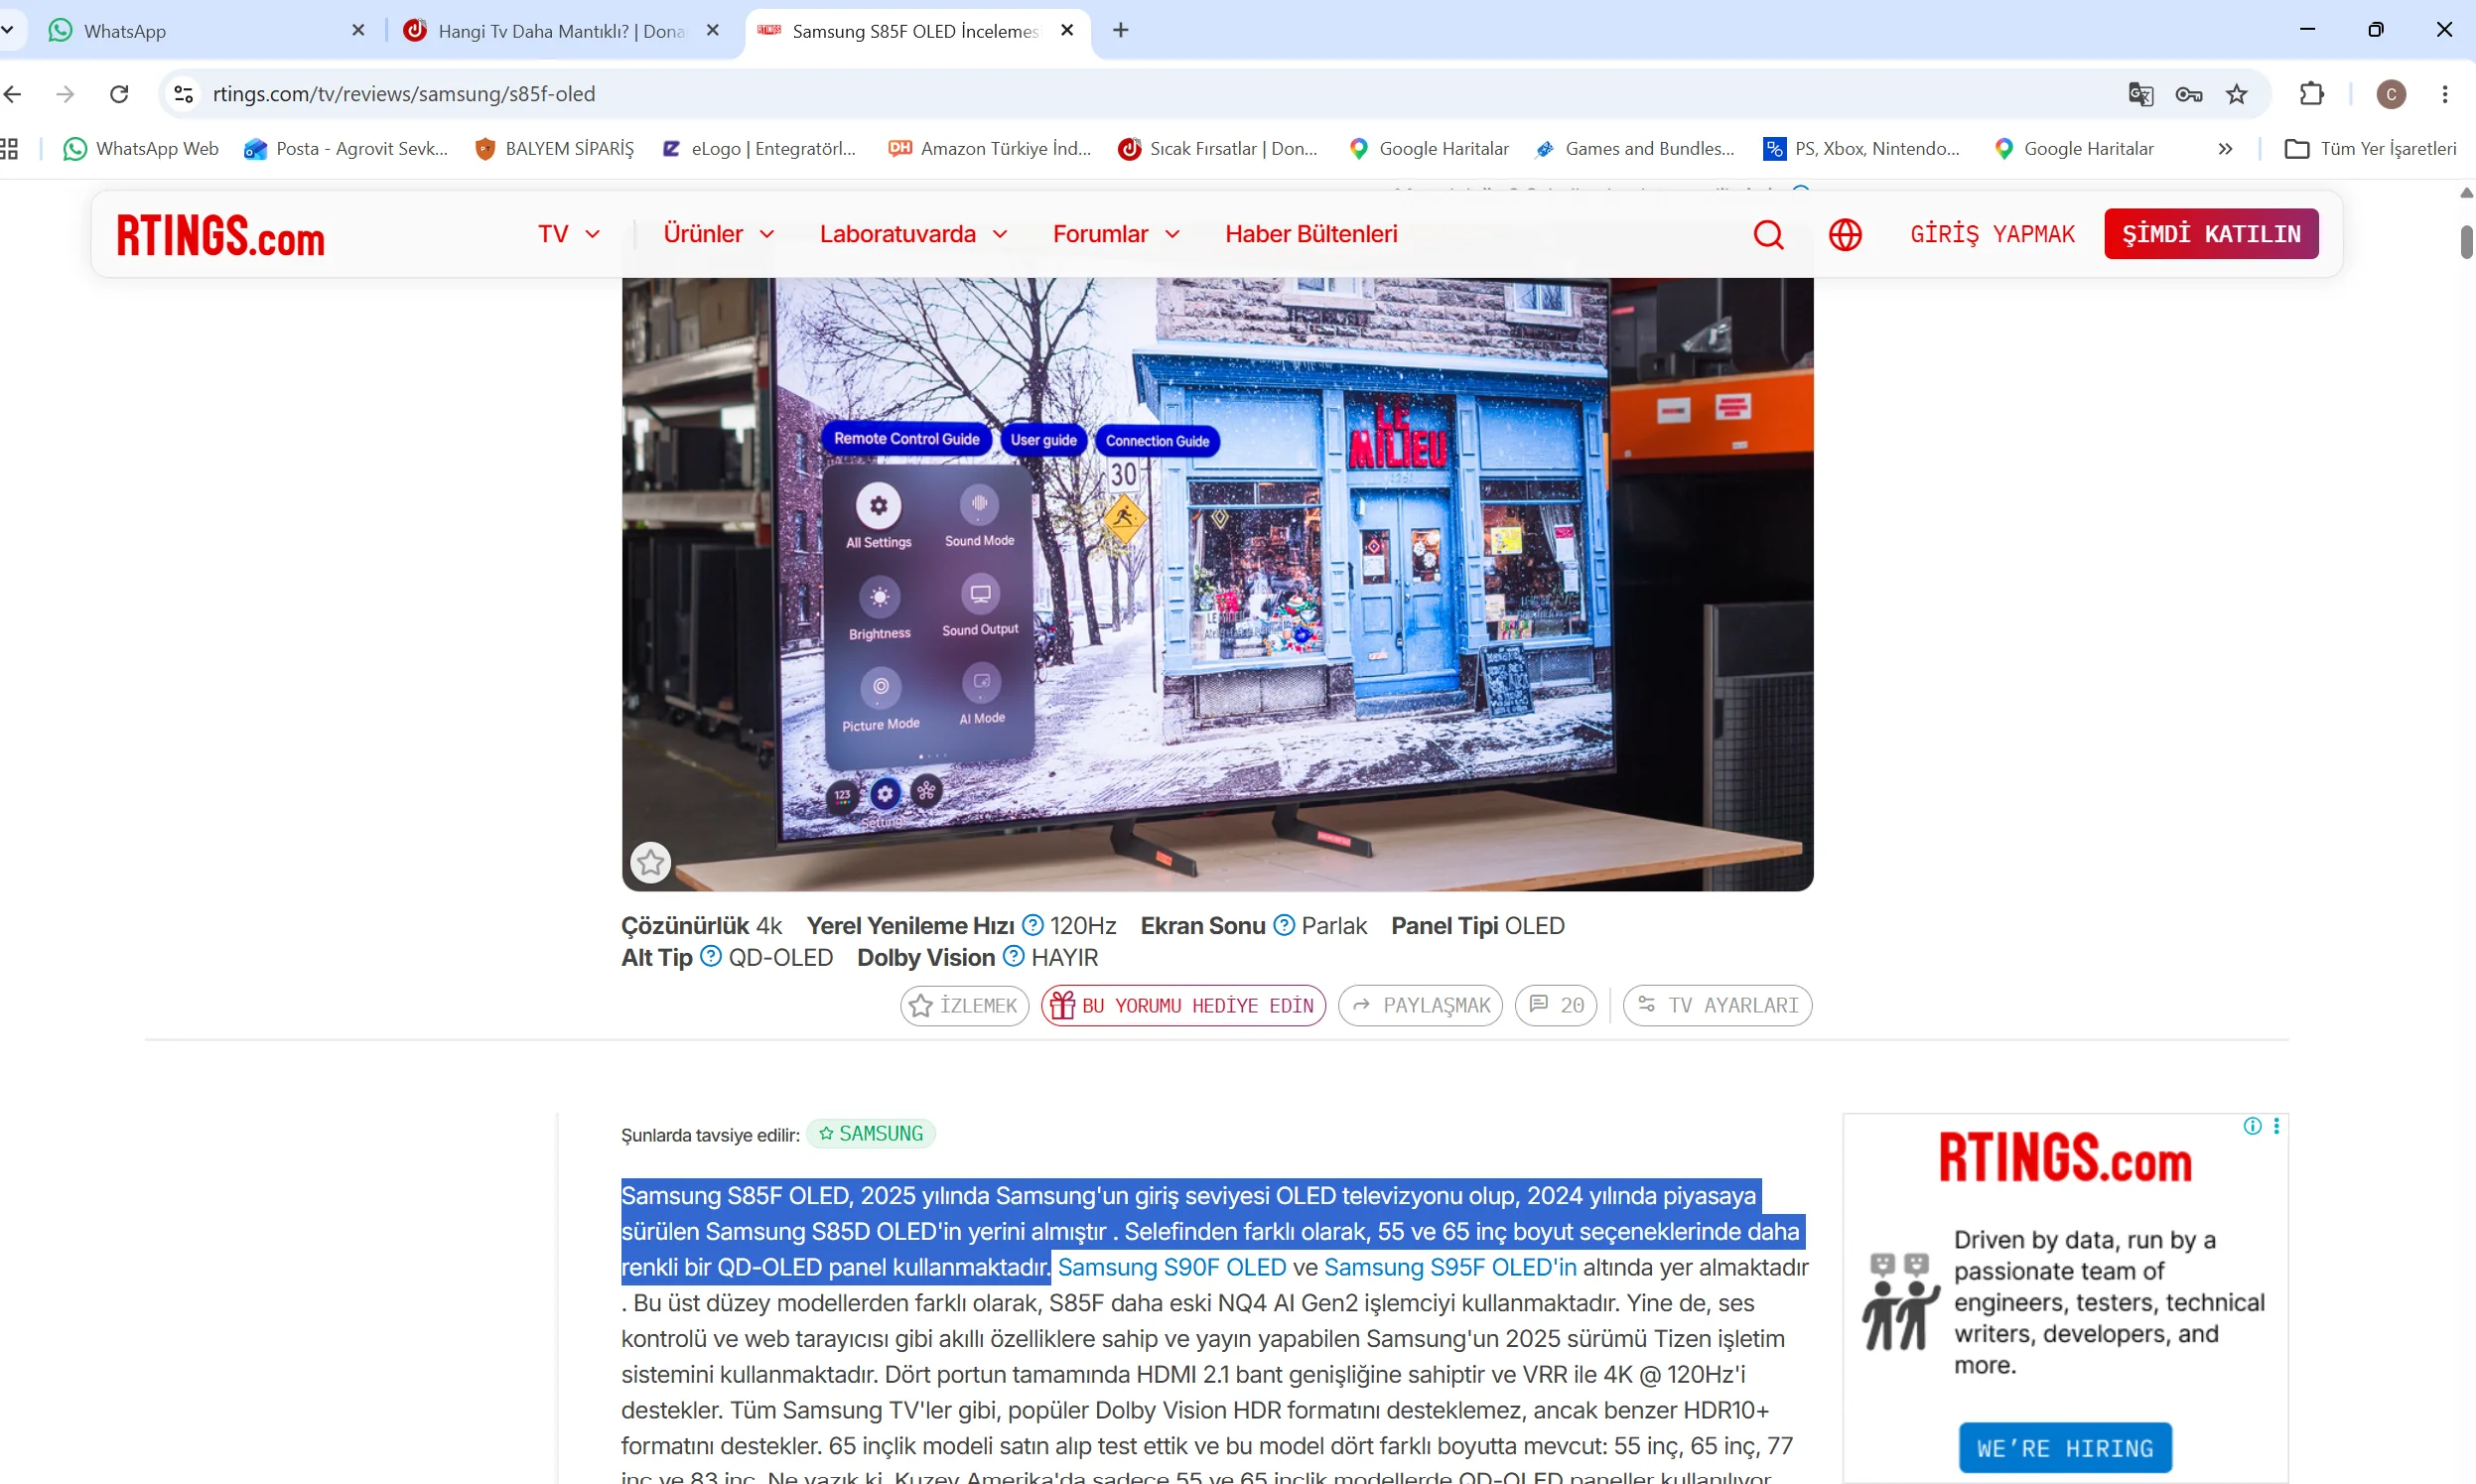Open the tab search dropdown arrow

(x=7, y=31)
